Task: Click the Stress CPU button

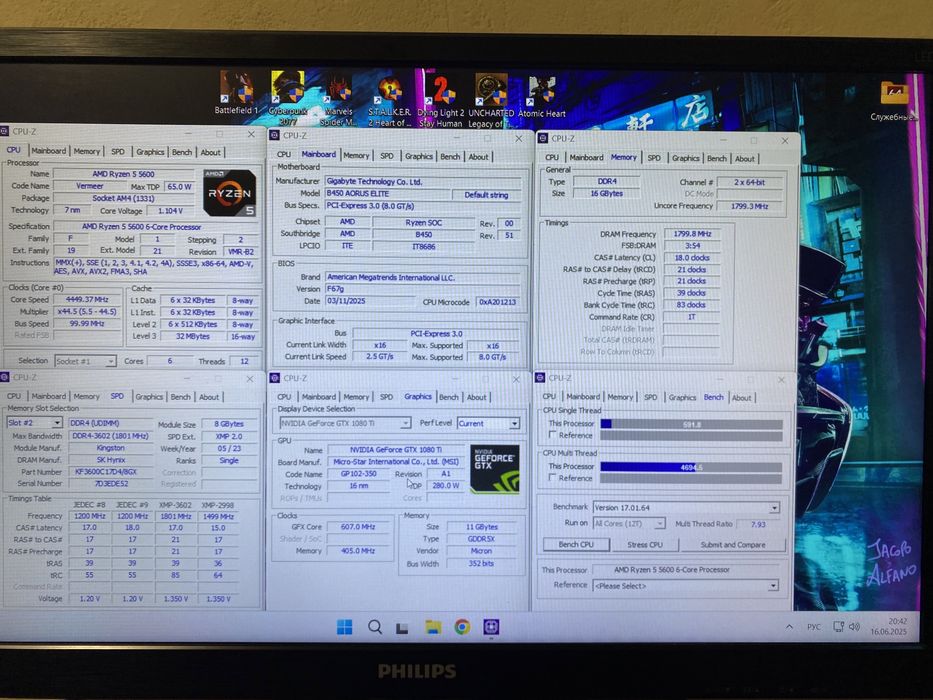Action: coord(645,545)
